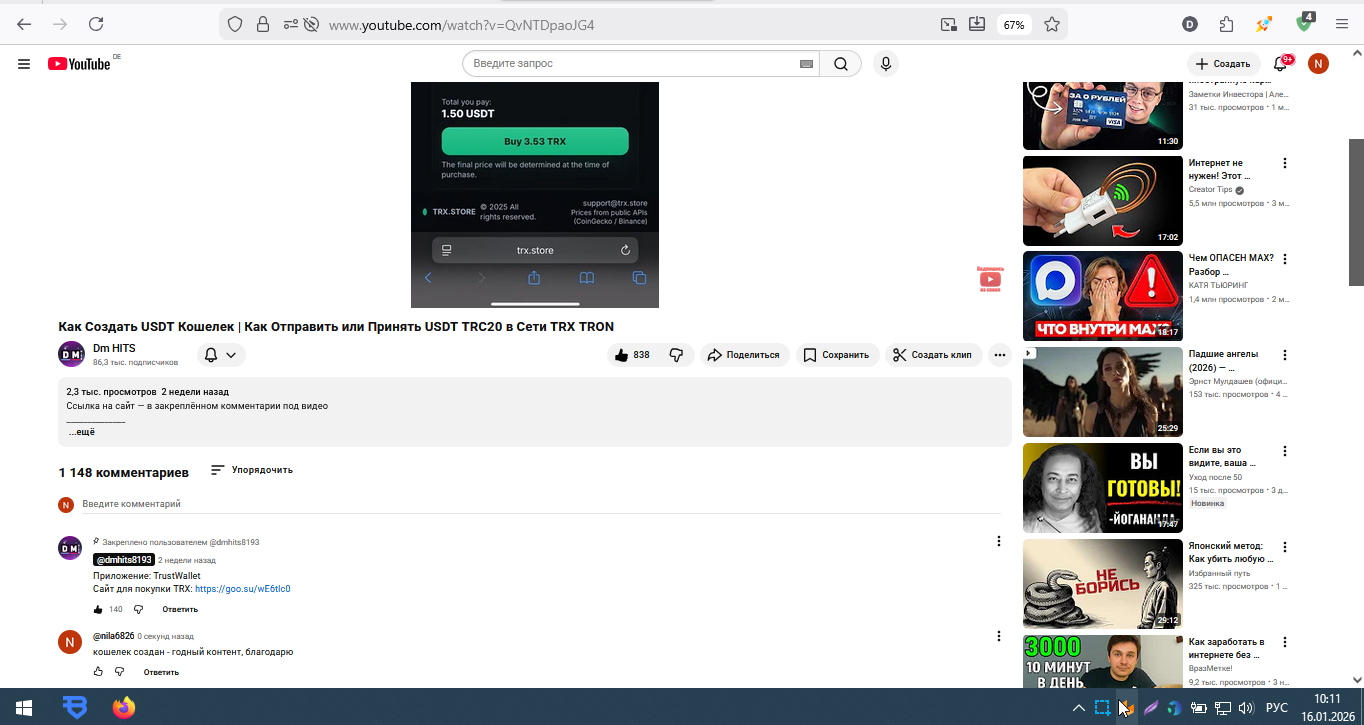1364x725 pixels.
Task: Open the 'Падшие ангелы' video thumbnail
Action: pyautogui.click(x=1102, y=392)
